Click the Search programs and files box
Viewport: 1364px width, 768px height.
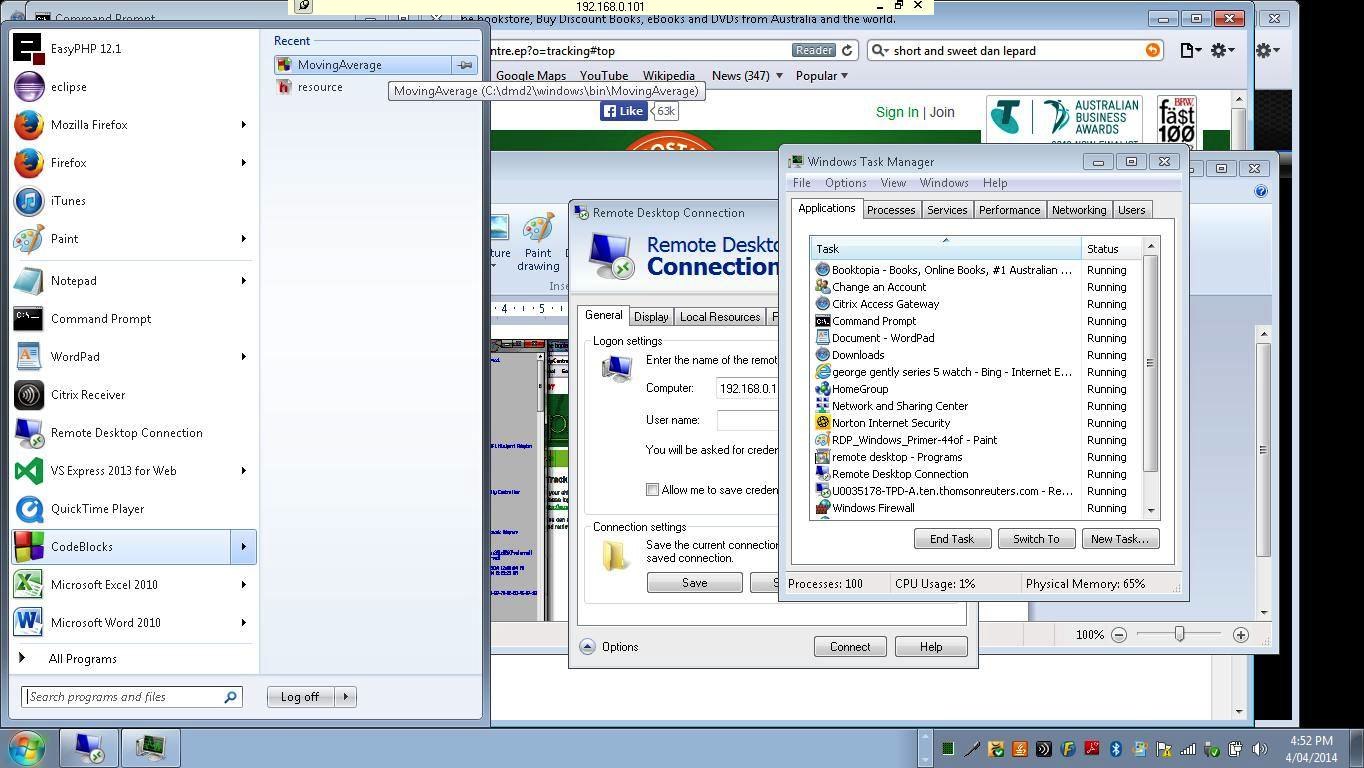tap(131, 697)
